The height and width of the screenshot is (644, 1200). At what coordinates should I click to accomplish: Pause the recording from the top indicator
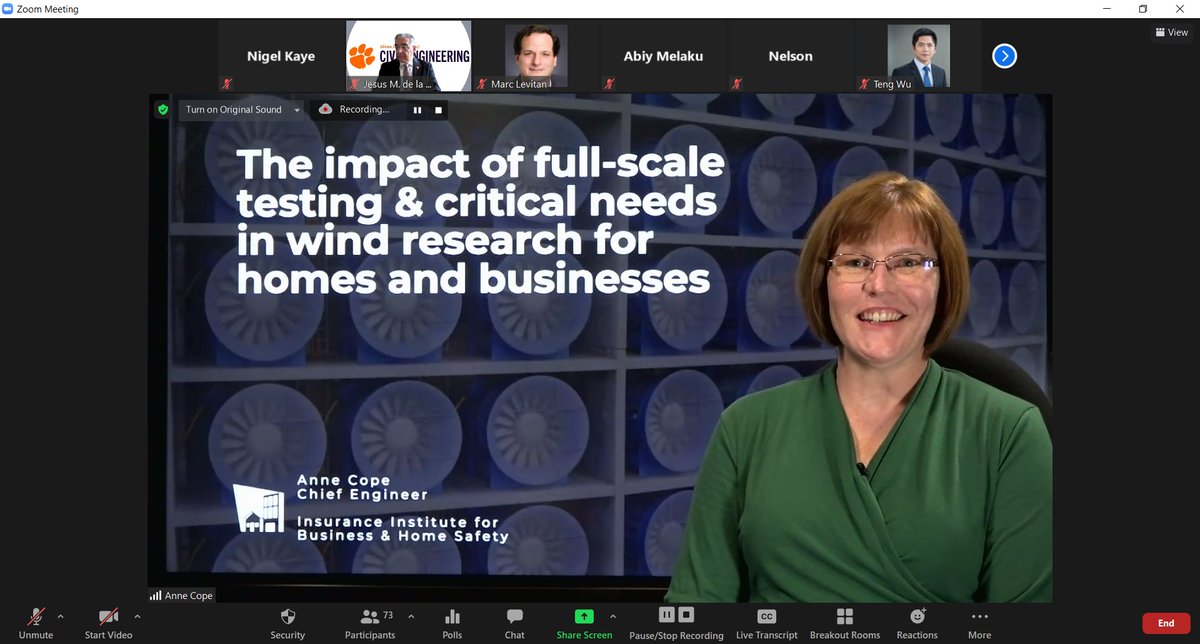tap(418, 110)
